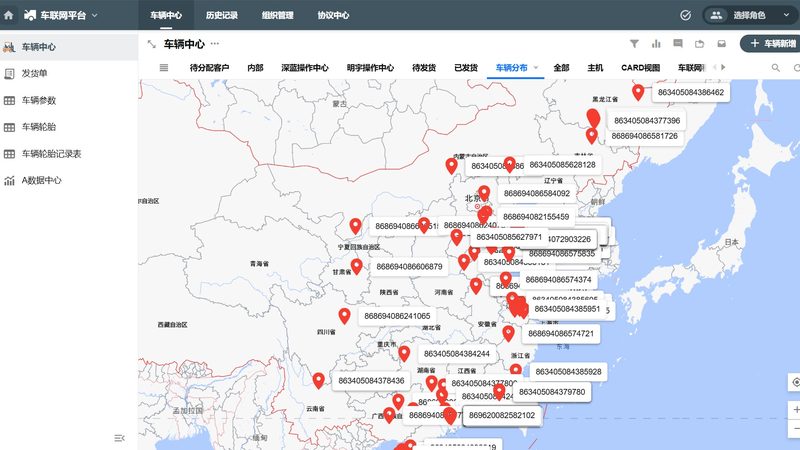This screenshot has width=800, height=450.
Task: Click map label 863405084379780
Action: (x=552, y=392)
